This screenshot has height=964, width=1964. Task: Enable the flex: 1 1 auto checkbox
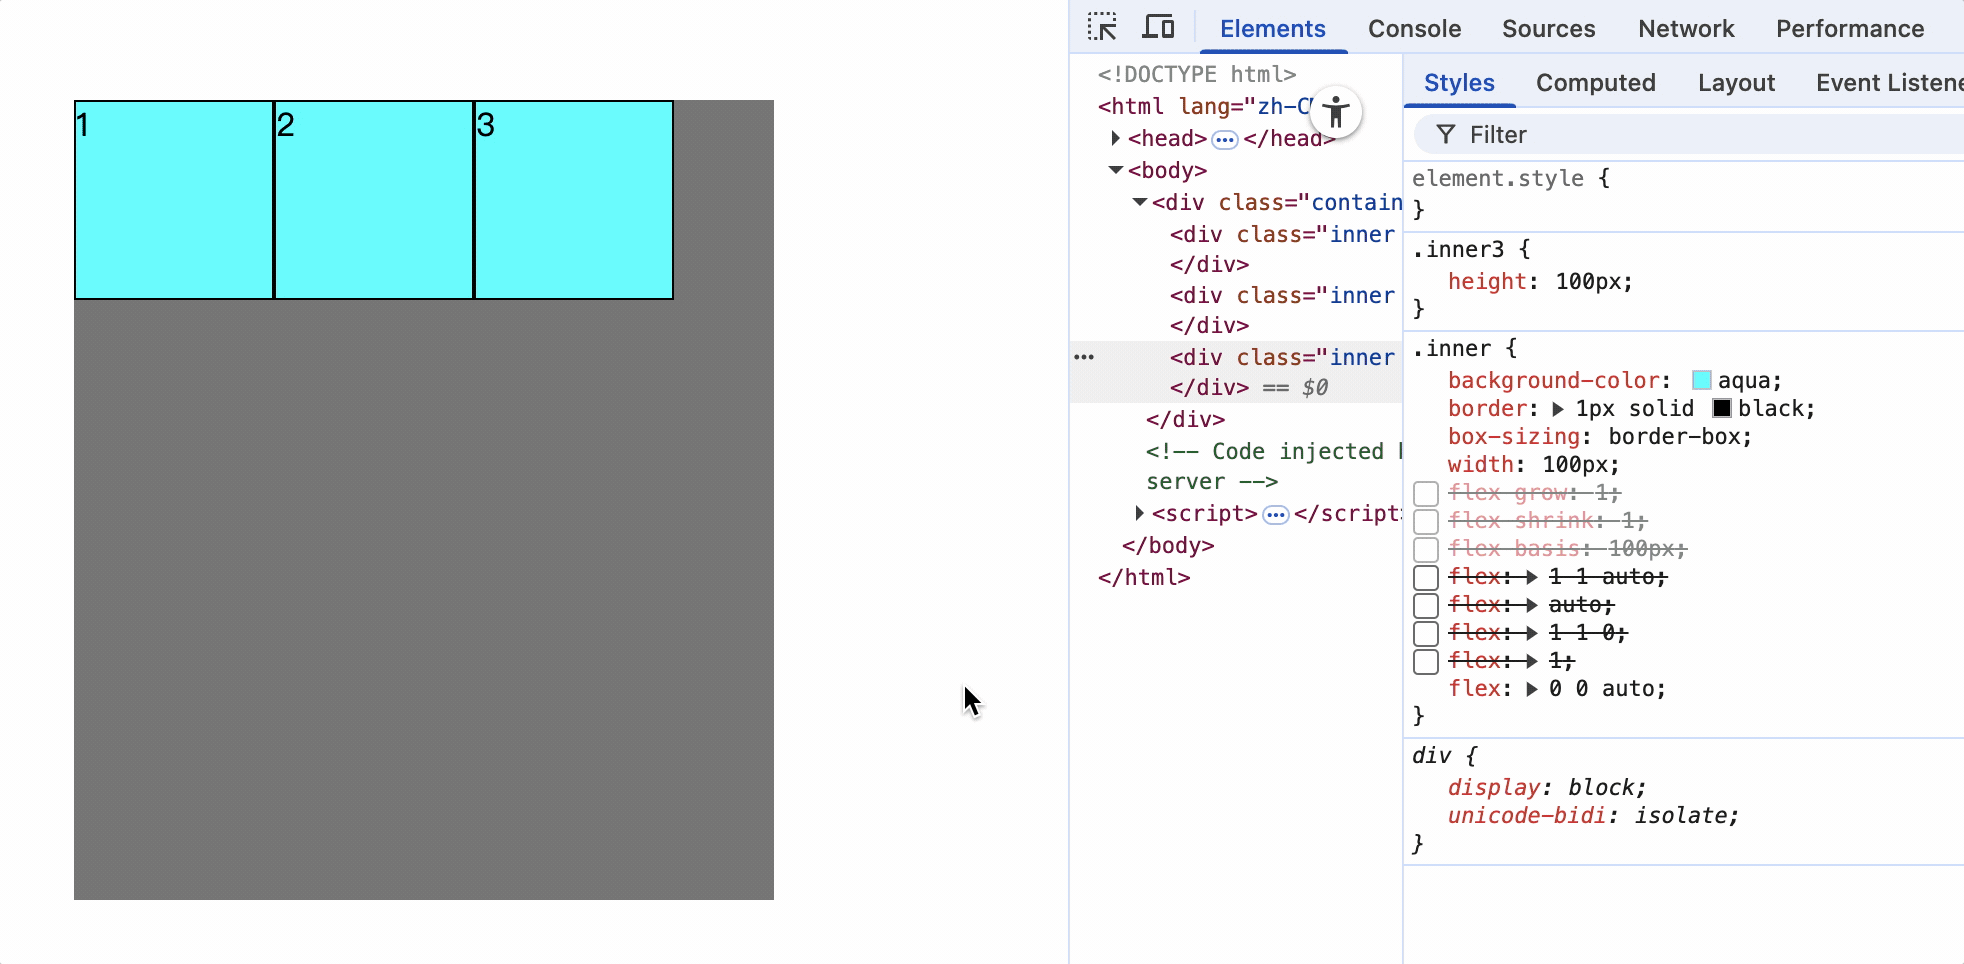[1426, 577]
